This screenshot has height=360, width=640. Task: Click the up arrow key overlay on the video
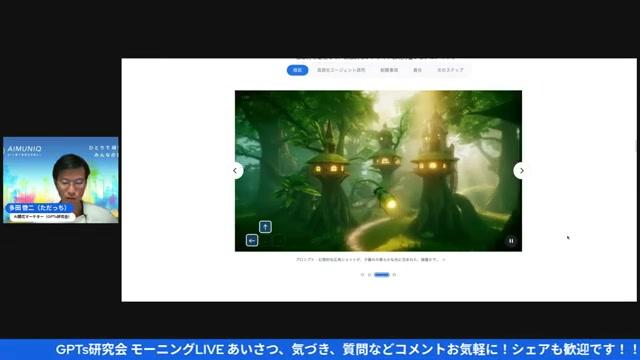(x=265, y=227)
